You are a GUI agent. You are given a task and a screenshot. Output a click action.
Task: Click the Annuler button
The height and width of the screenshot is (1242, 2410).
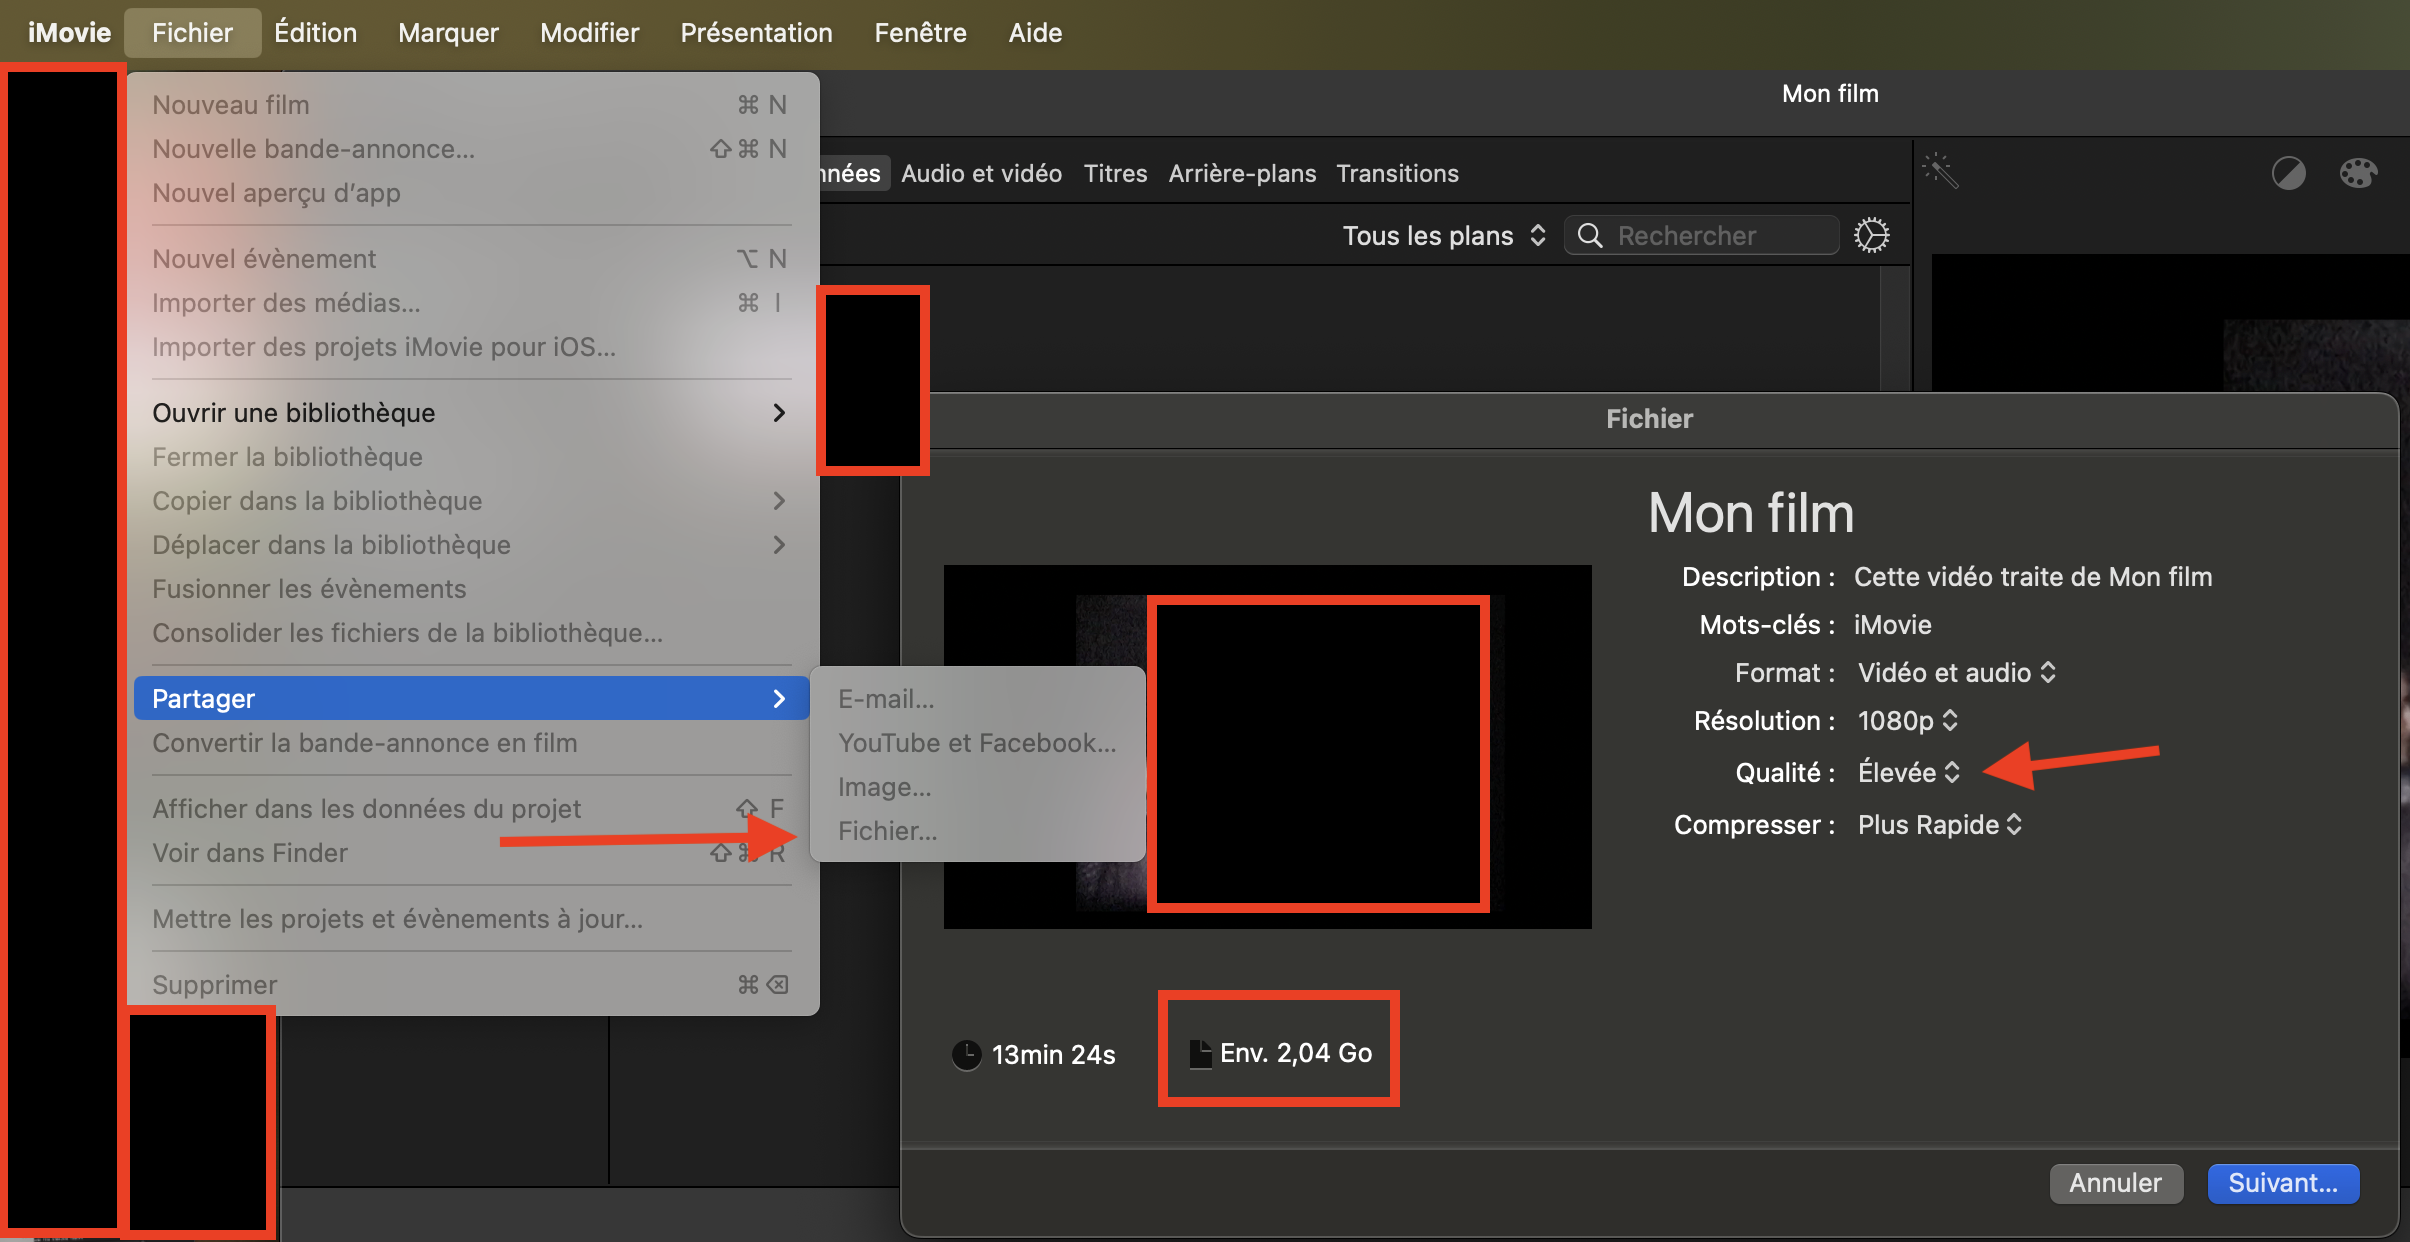pos(2115,1183)
